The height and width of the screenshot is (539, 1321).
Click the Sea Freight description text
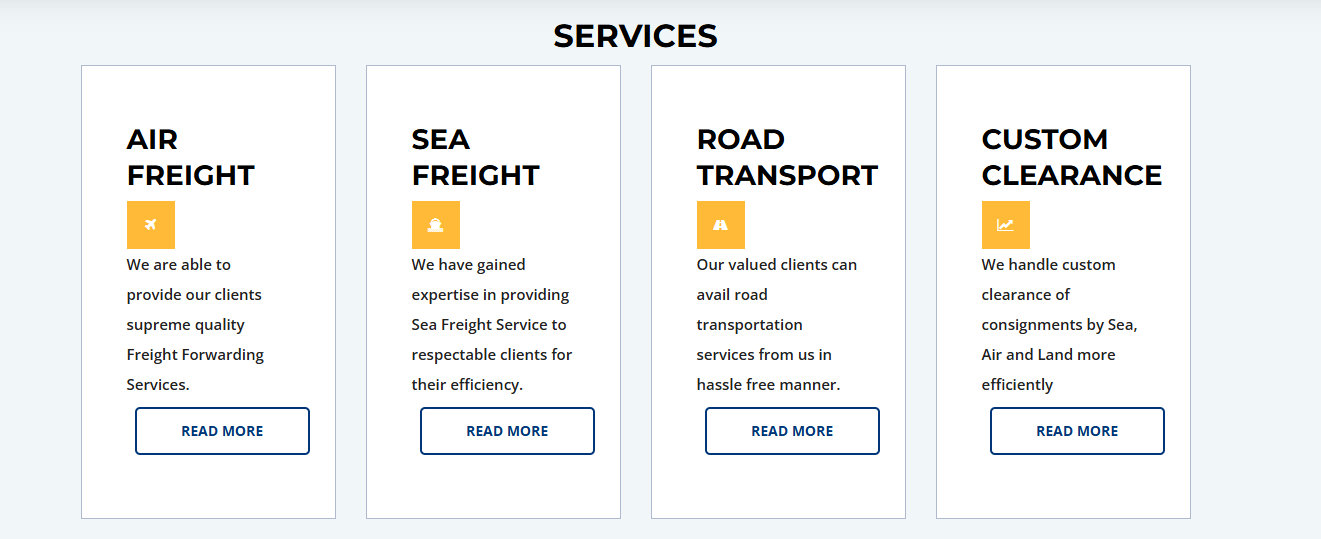tap(491, 324)
